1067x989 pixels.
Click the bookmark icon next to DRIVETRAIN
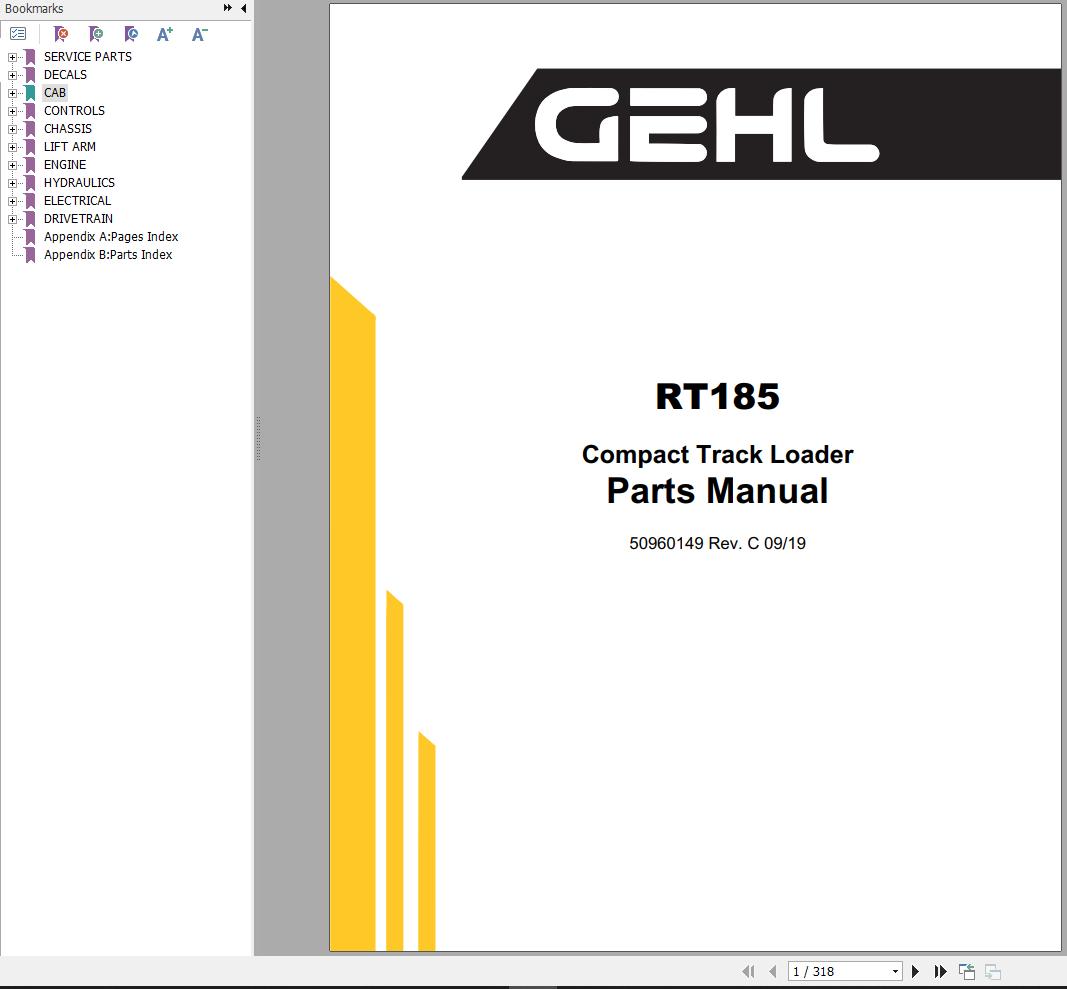(x=30, y=219)
